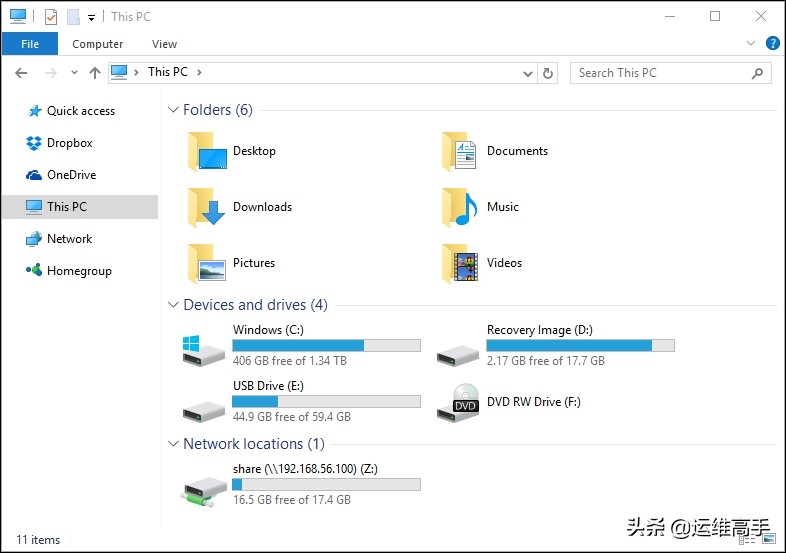Image resolution: width=786 pixels, height=553 pixels.
Task: Open the Music folder icon
Action: [x=459, y=207]
